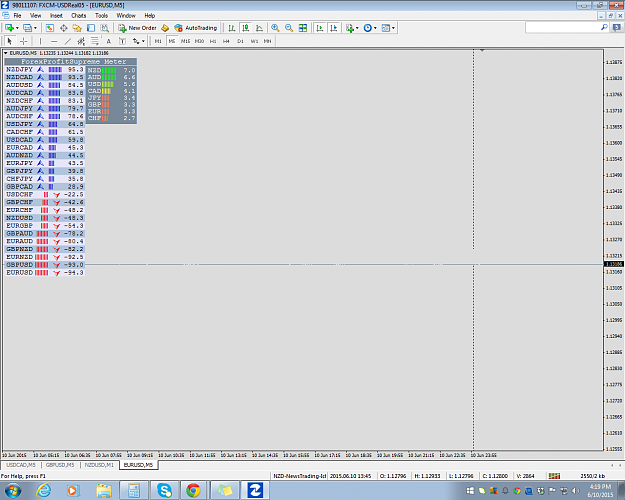
Task: Expand the Templates dropdown arrow
Action: point(393,28)
